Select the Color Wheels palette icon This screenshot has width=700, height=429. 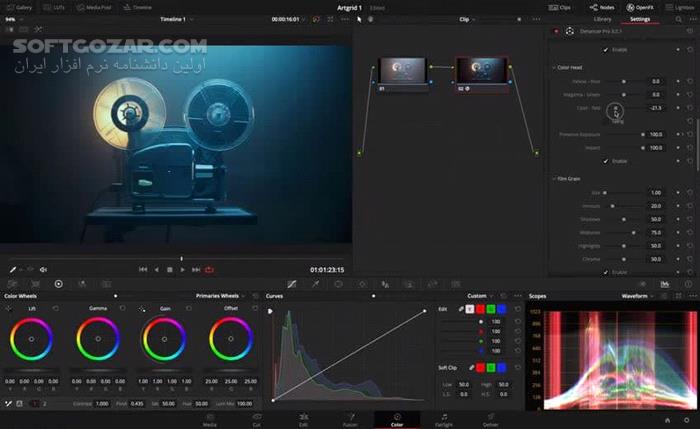58,284
